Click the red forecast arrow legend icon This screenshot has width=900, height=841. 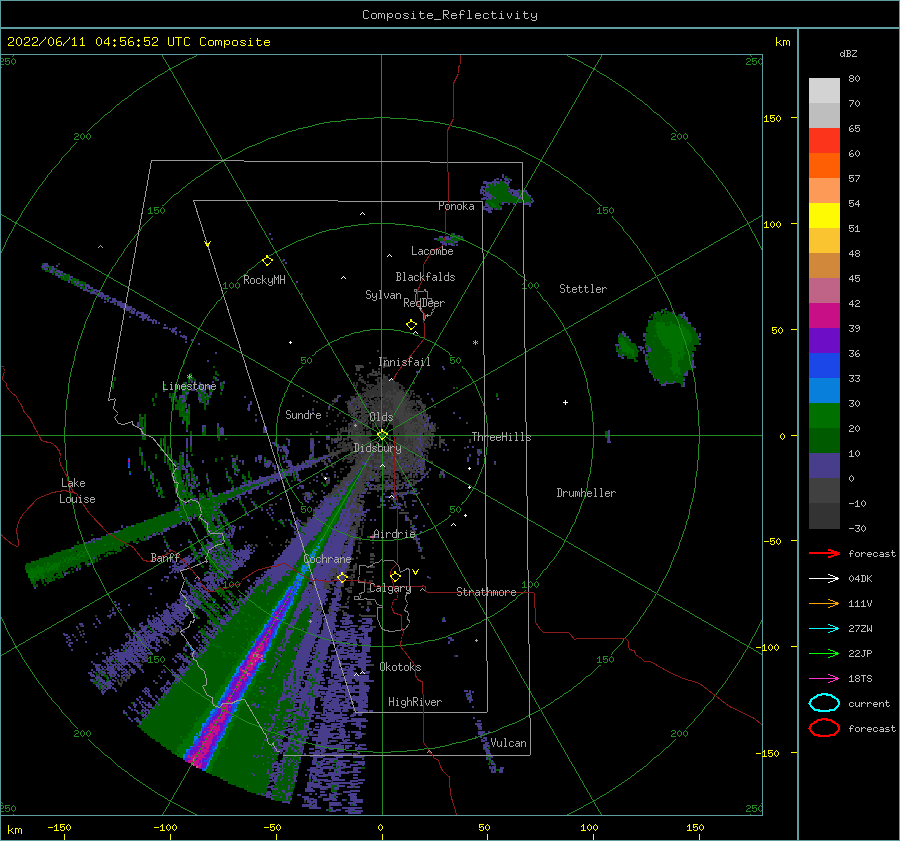(824, 553)
